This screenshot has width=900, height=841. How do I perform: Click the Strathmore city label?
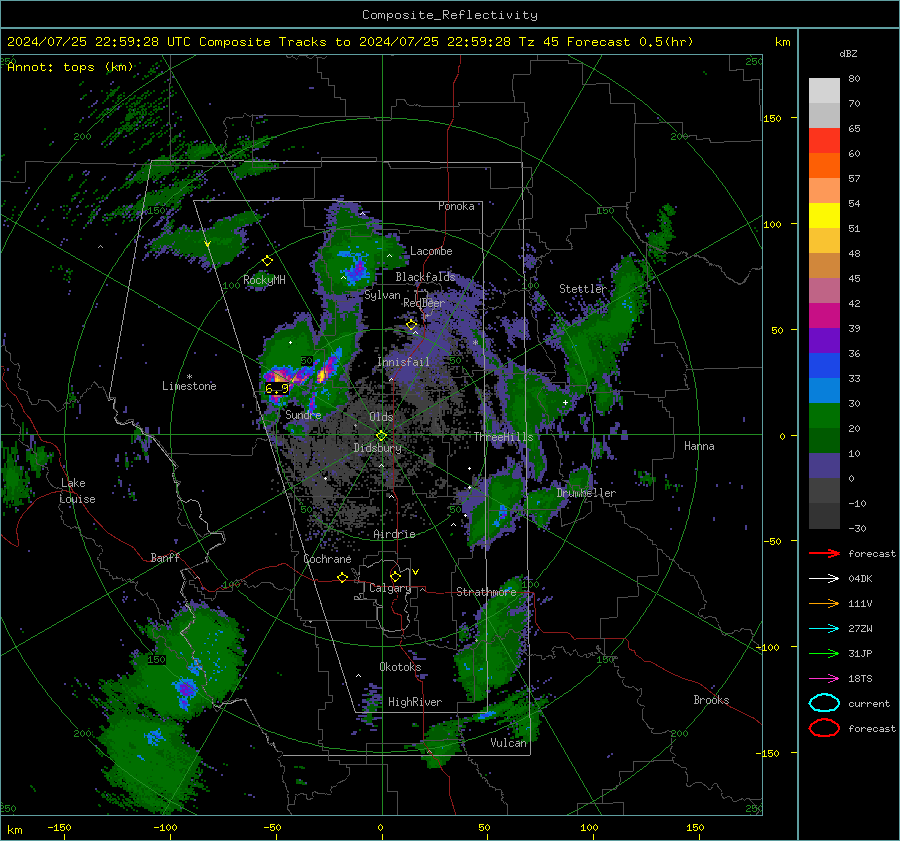486,592
